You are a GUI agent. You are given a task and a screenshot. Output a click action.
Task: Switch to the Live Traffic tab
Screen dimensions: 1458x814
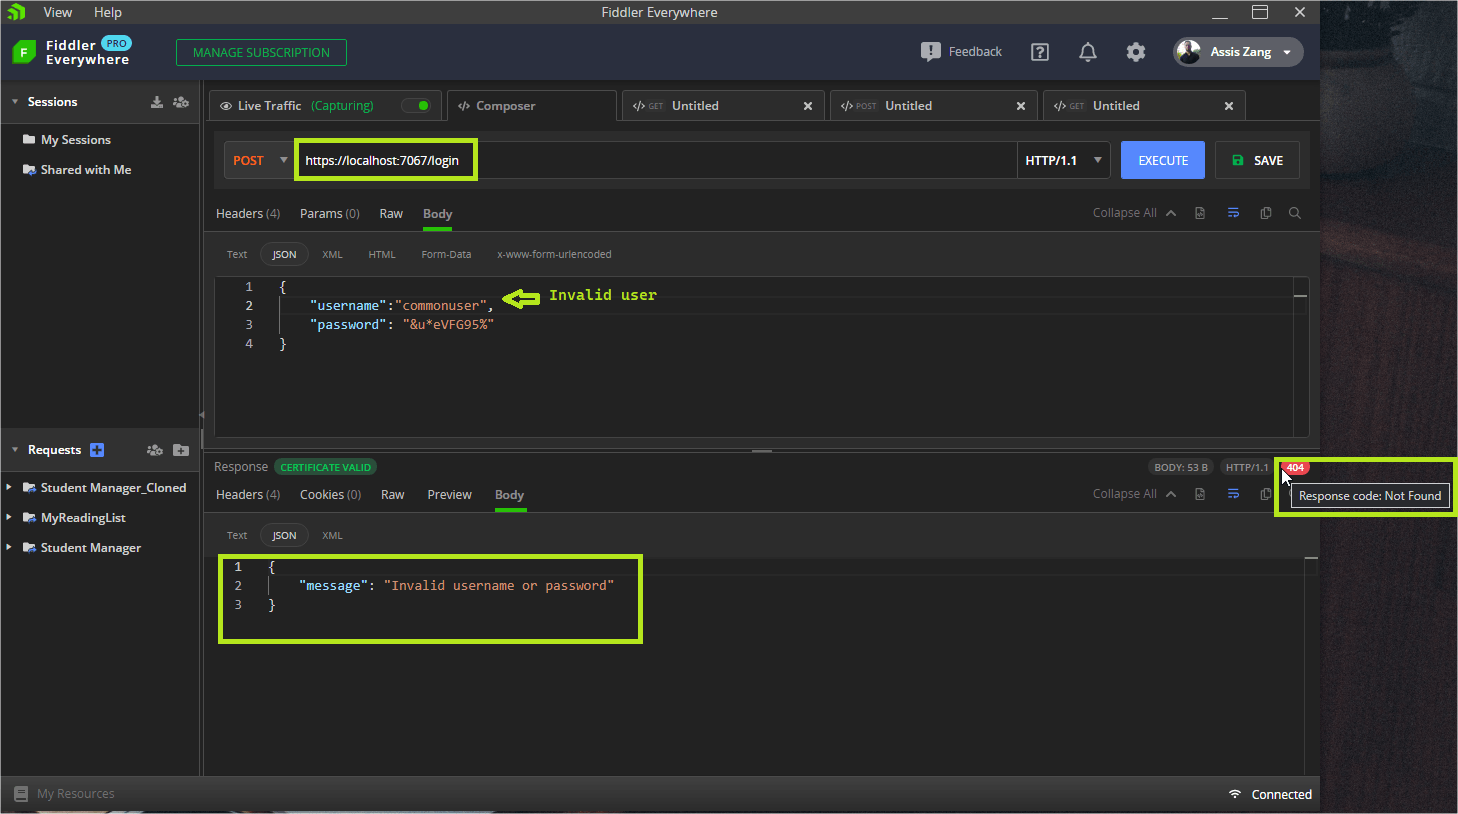pyautogui.click(x=327, y=105)
